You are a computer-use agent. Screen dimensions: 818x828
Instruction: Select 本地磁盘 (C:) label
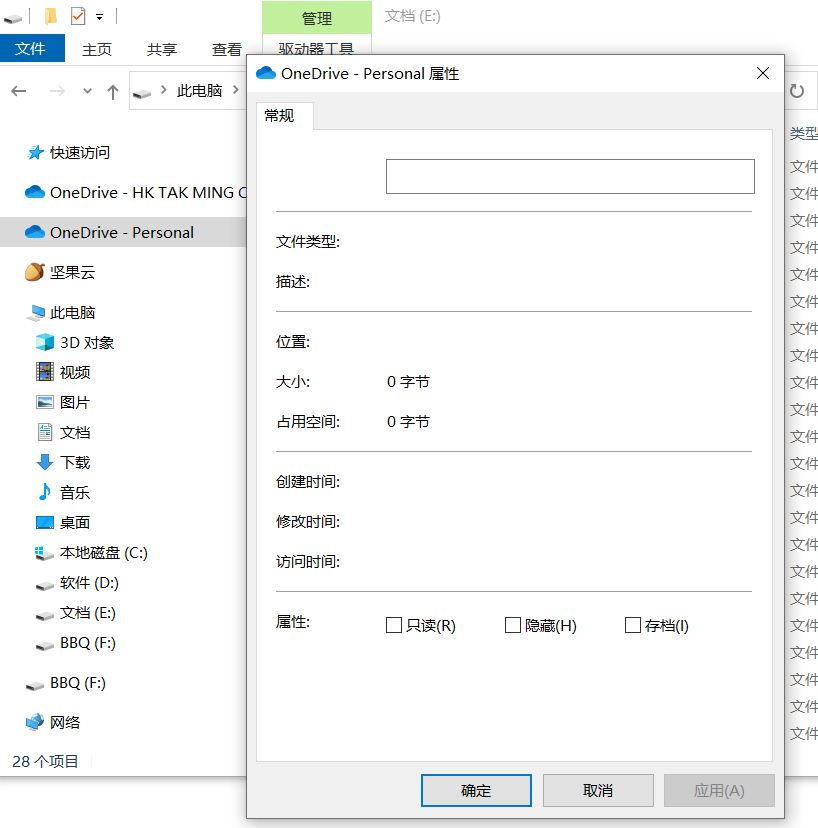click(104, 553)
